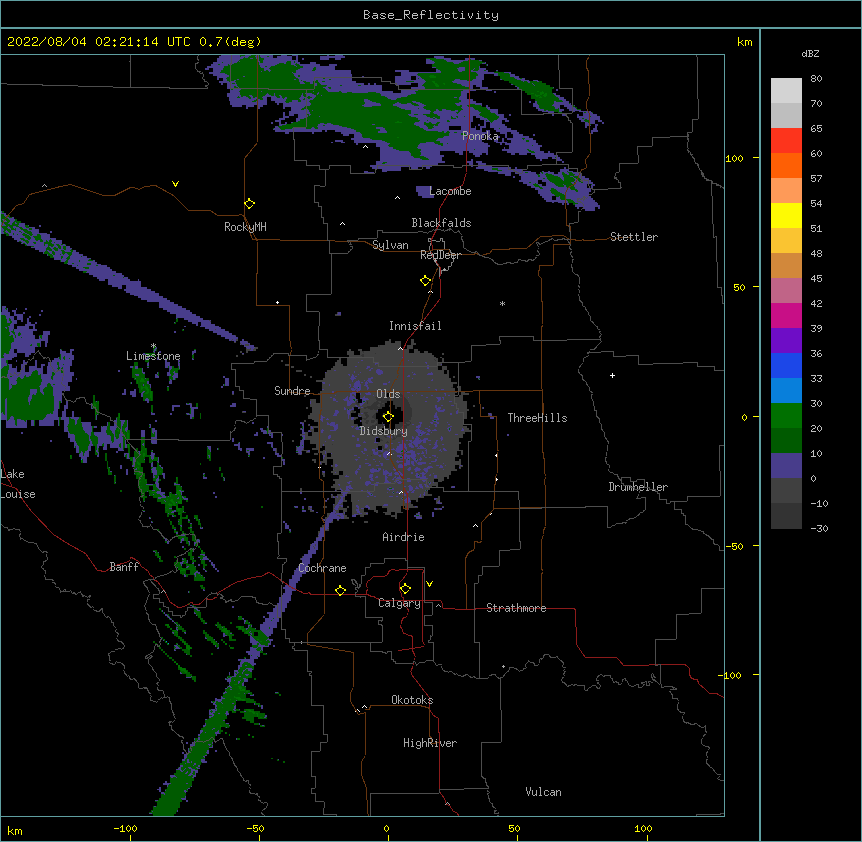Click the white plus marker west of Drumheller
The image size is (862, 842).
point(612,375)
